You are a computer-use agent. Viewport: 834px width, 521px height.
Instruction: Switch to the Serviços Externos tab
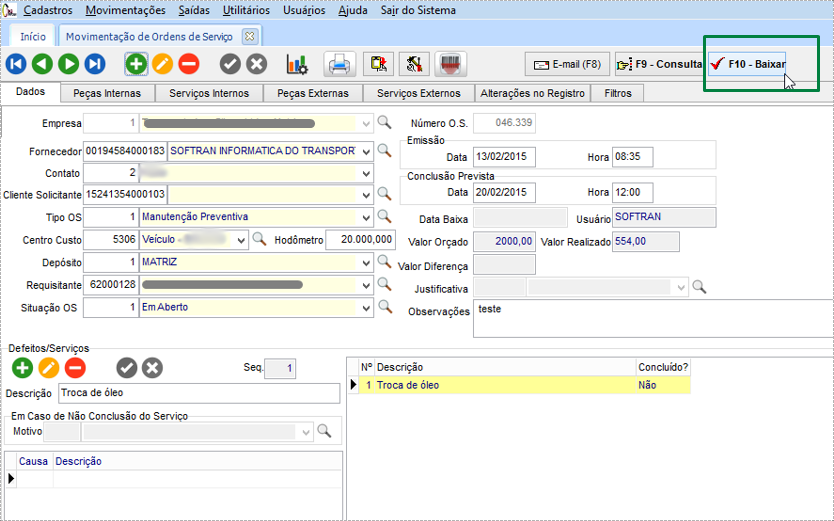(418, 93)
